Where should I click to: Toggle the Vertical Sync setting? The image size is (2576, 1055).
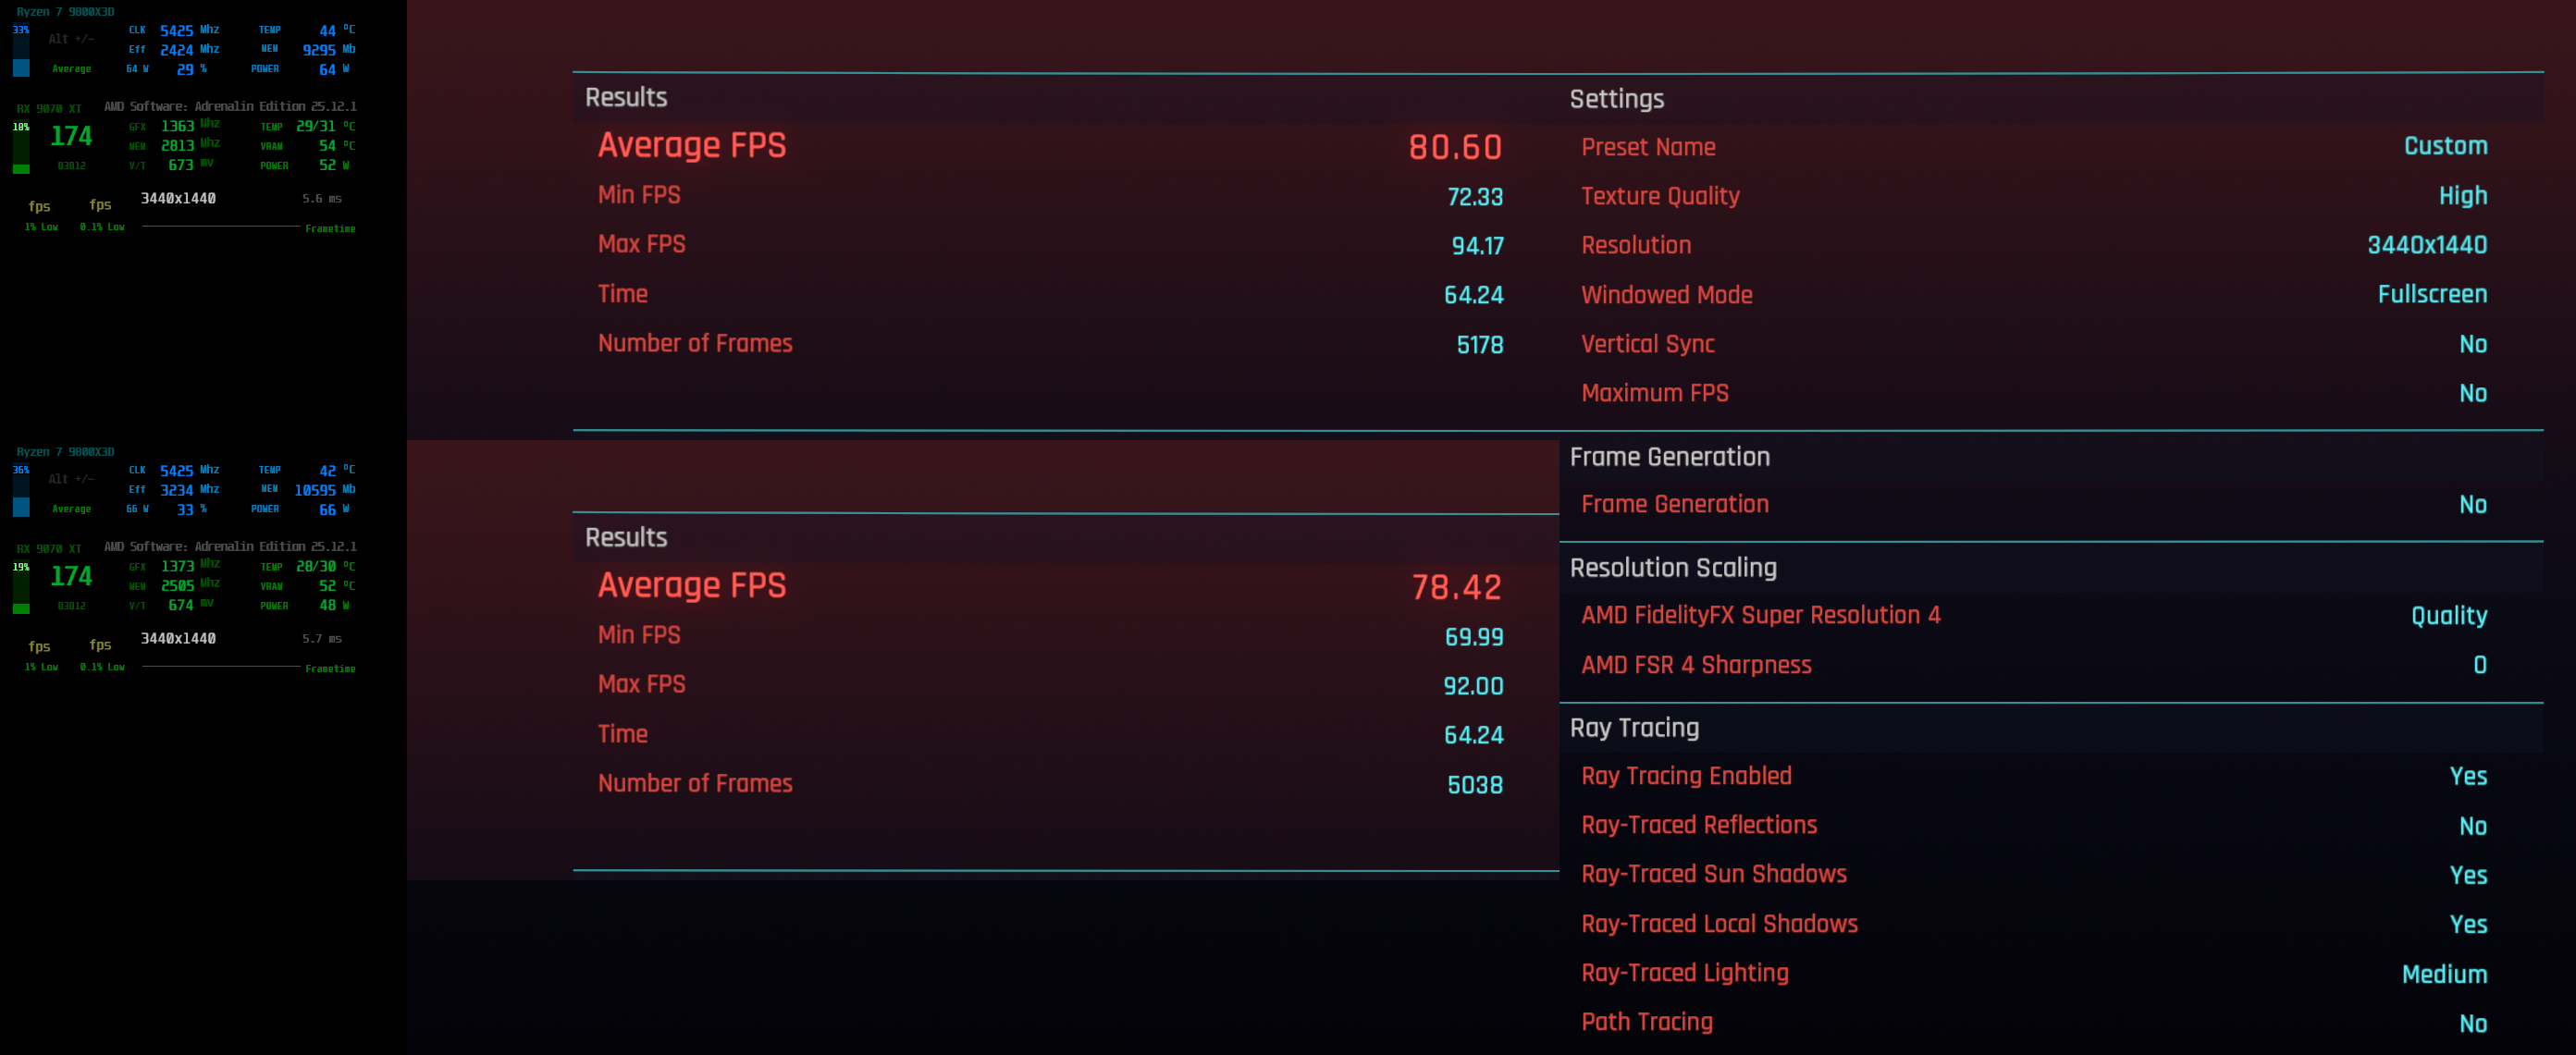2471,344
